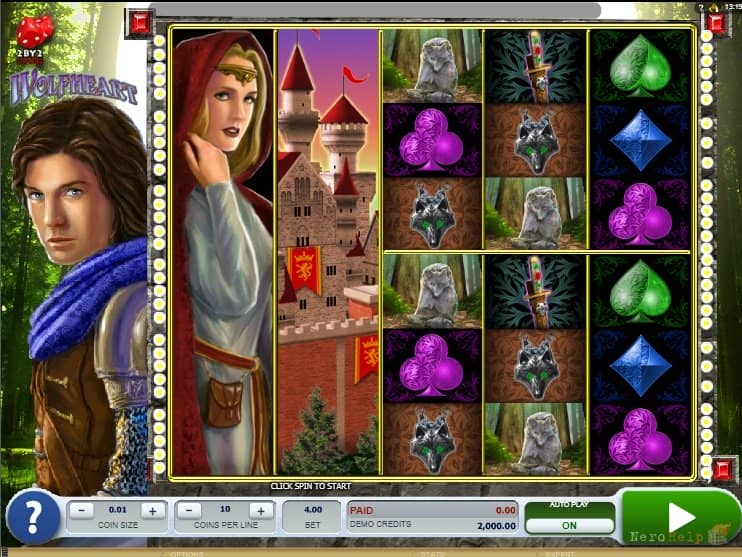Screen dimensions: 742x557
Task: Click the small question mark near the clock
Action: pyautogui.click(x=701, y=7)
